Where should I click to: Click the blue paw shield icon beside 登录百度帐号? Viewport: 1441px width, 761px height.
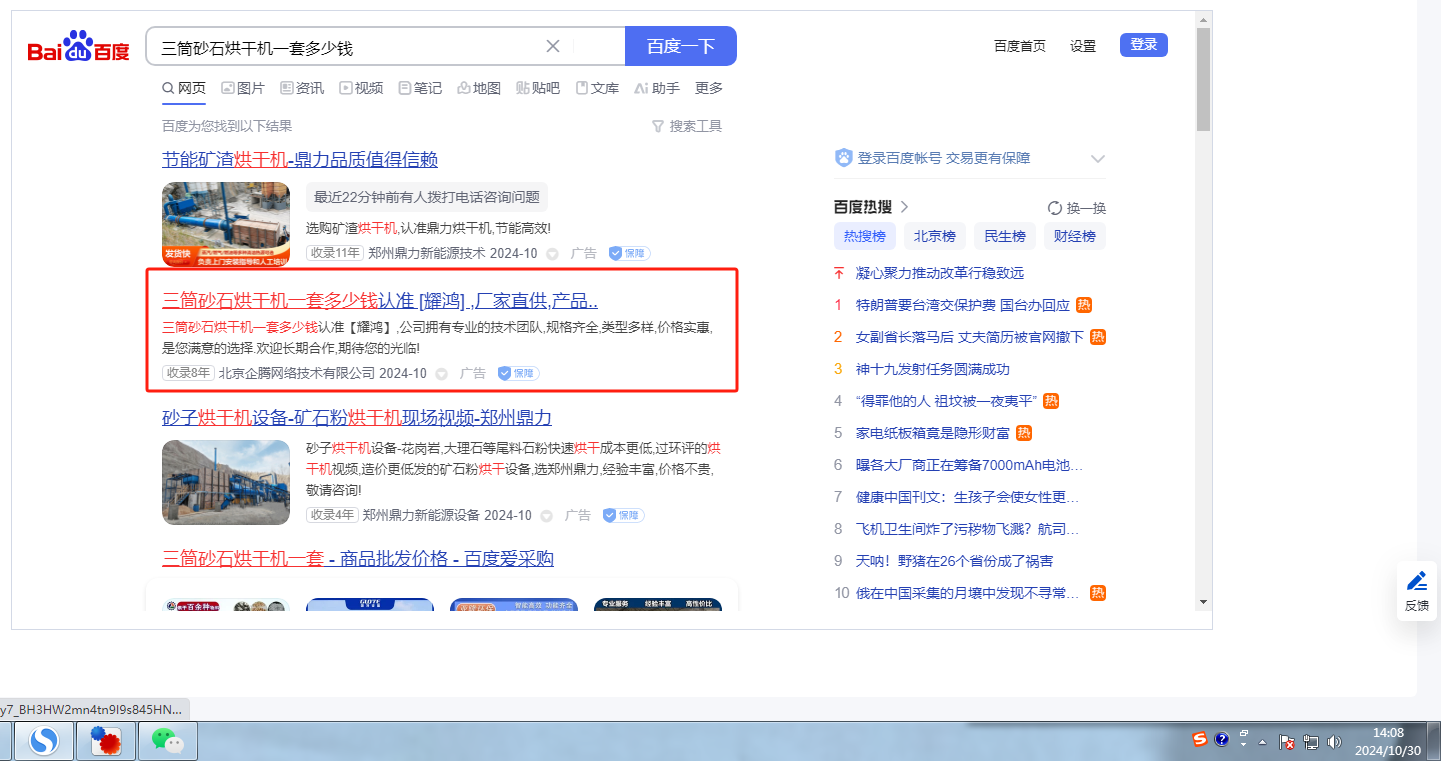[843, 158]
